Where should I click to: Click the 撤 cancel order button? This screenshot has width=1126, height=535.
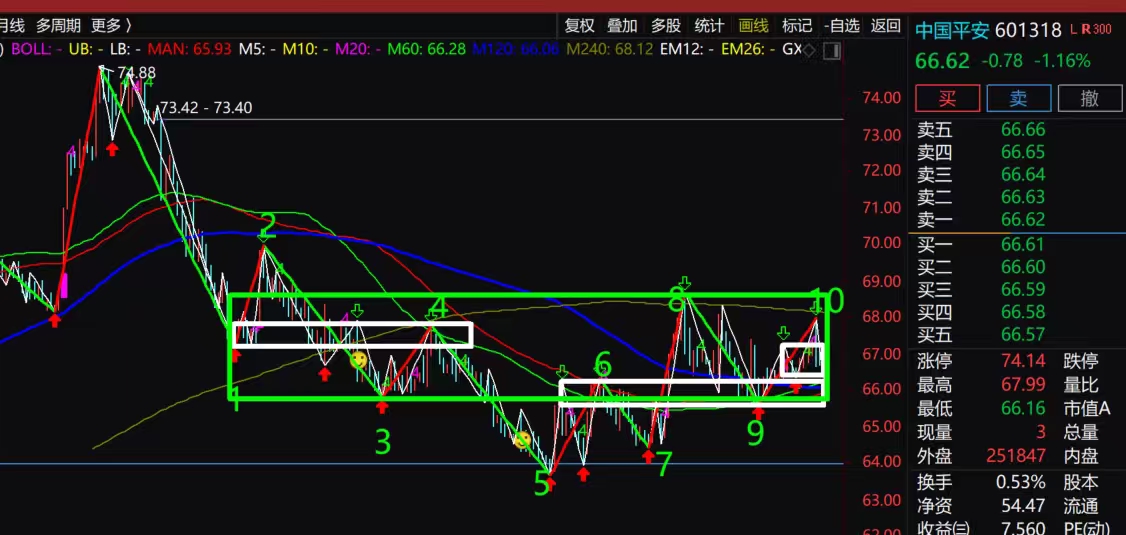point(1089,98)
